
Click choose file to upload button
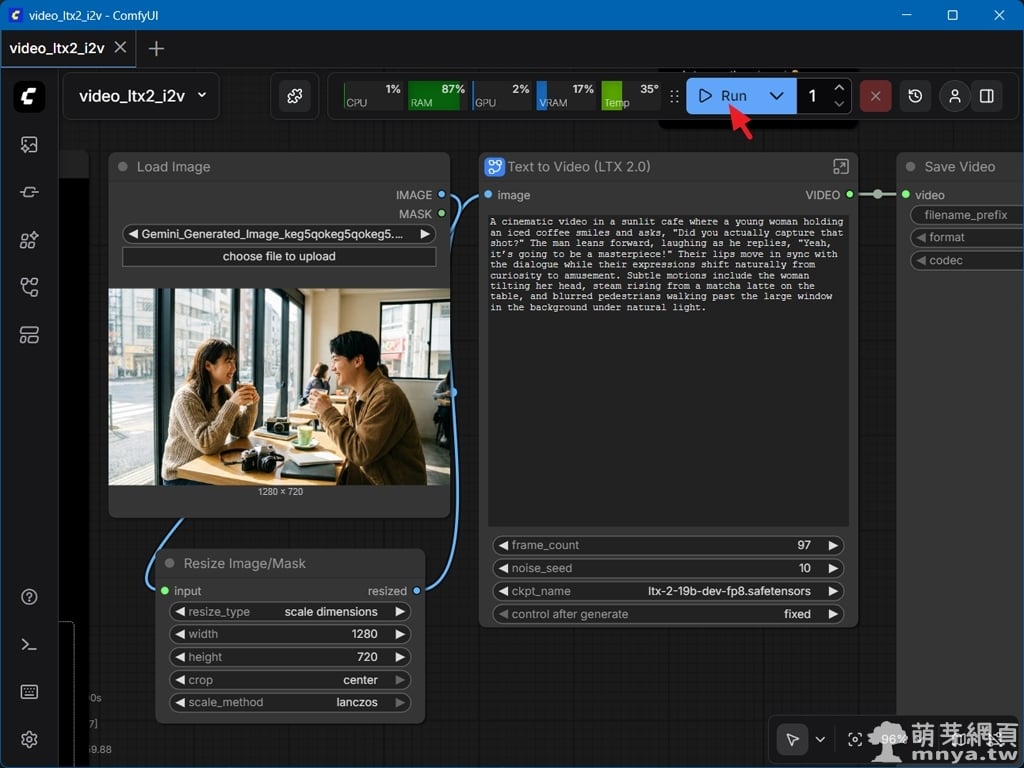tap(279, 257)
